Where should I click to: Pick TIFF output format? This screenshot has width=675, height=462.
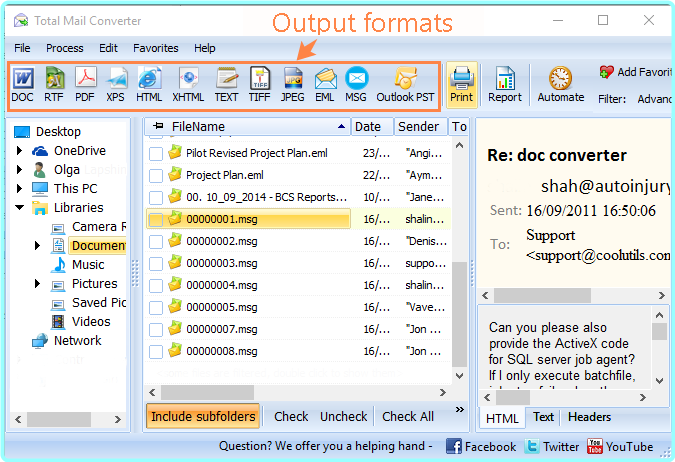[260, 85]
